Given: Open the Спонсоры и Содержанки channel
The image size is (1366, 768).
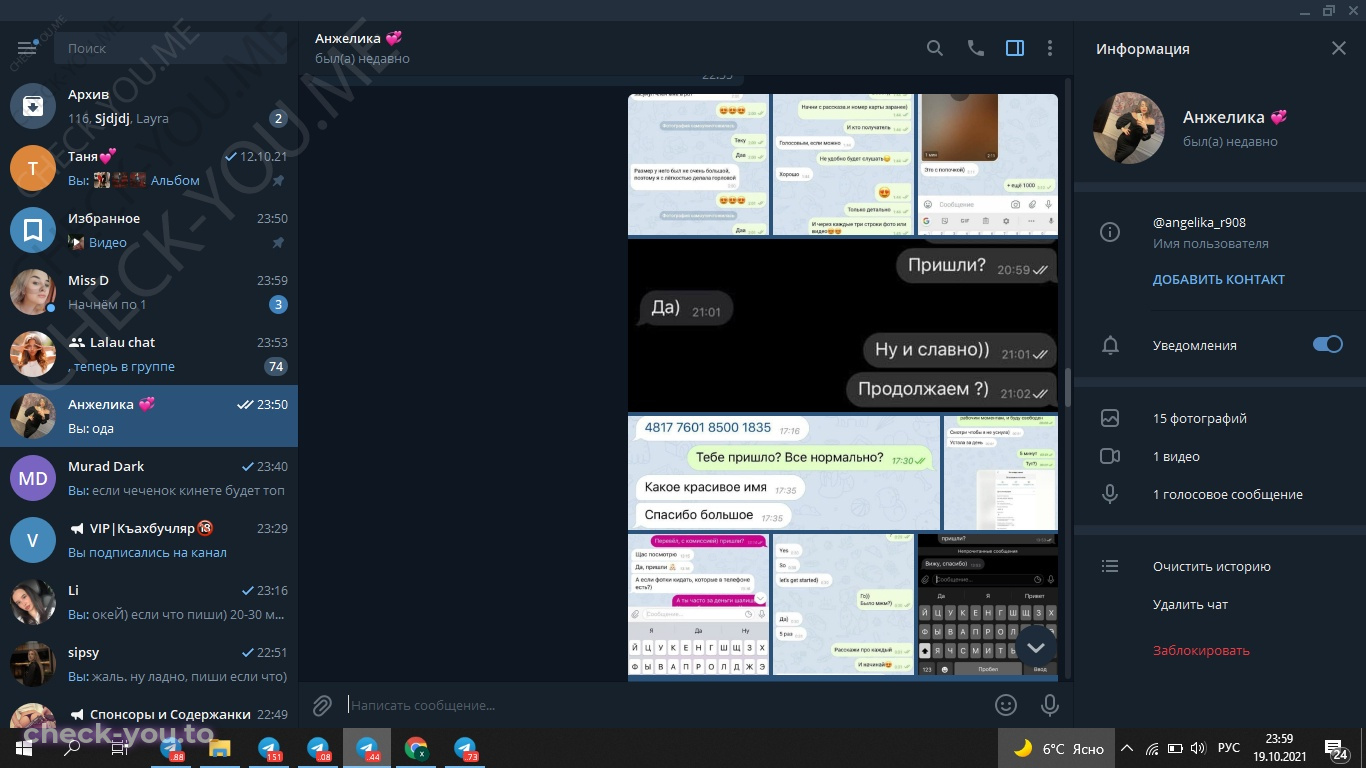Looking at the screenshot, I should (149, 713).
